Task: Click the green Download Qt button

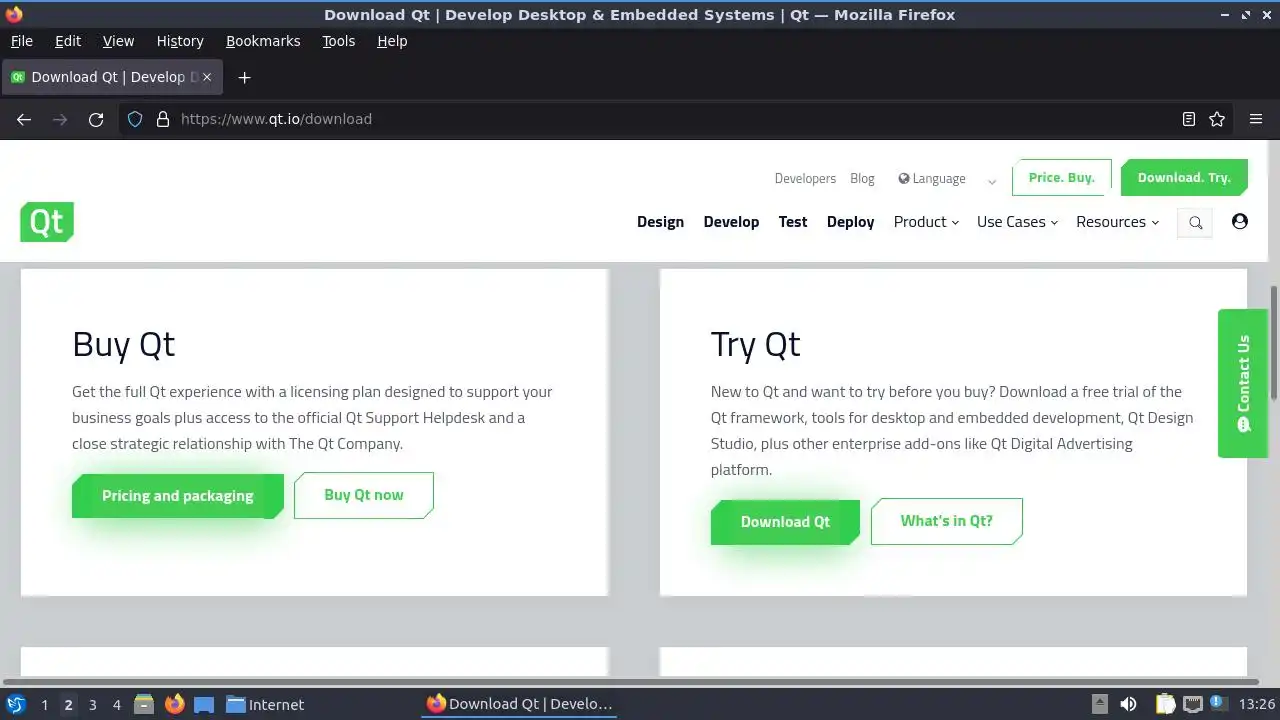Action: 785,522
